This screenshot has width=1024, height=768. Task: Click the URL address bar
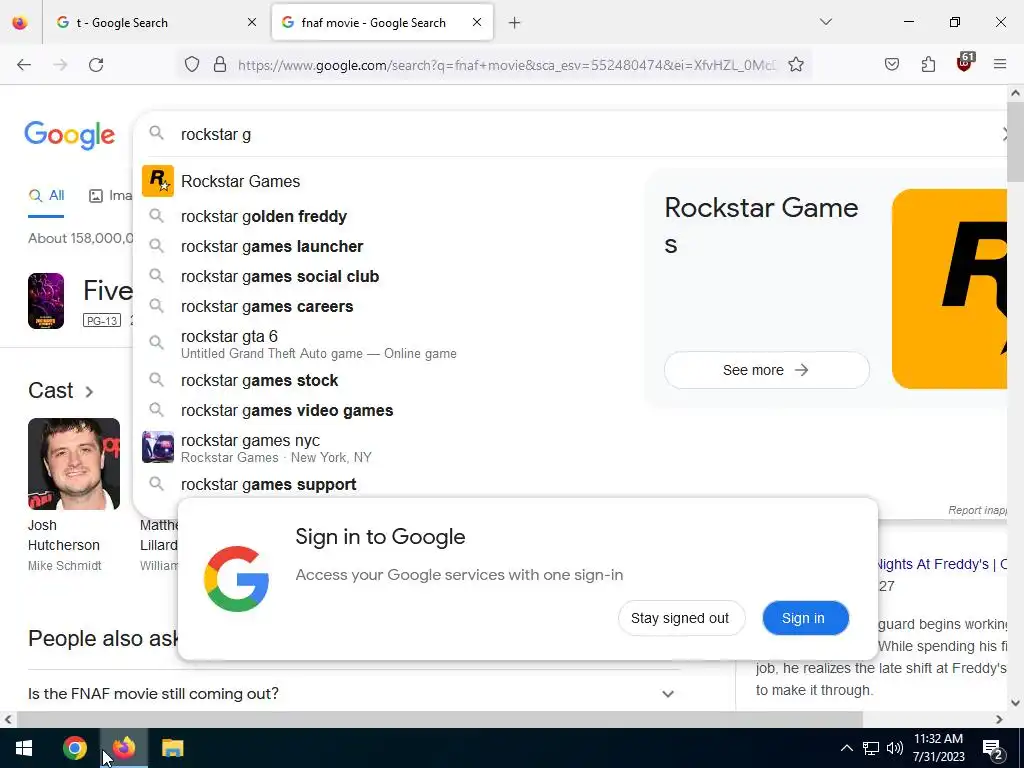point(506,65)
